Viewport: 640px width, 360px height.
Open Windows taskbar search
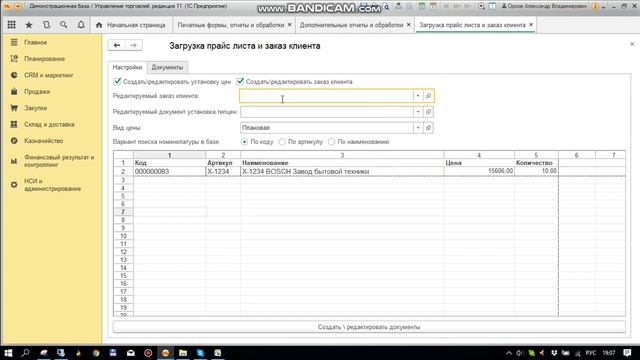click(x=26, y=353)
